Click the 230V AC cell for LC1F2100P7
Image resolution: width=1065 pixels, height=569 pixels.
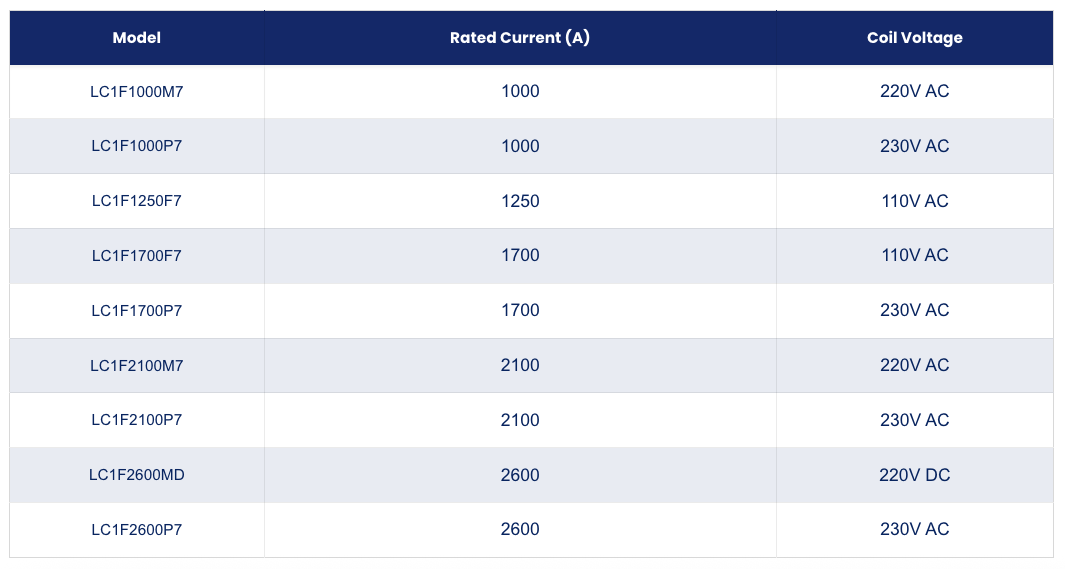pyautogui.click(x=915, y=420)
